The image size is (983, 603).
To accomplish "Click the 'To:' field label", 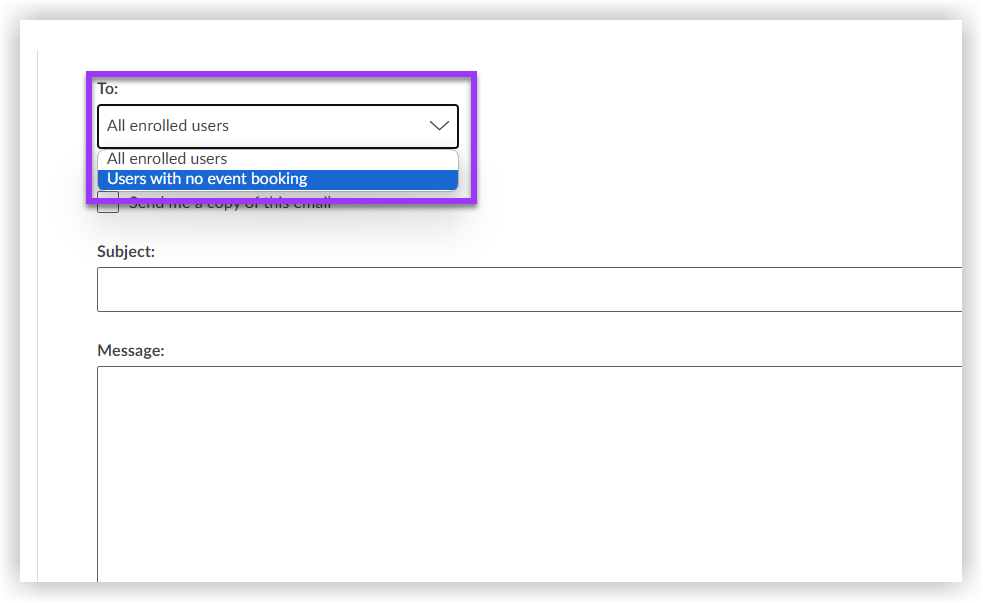I will 107,89.
